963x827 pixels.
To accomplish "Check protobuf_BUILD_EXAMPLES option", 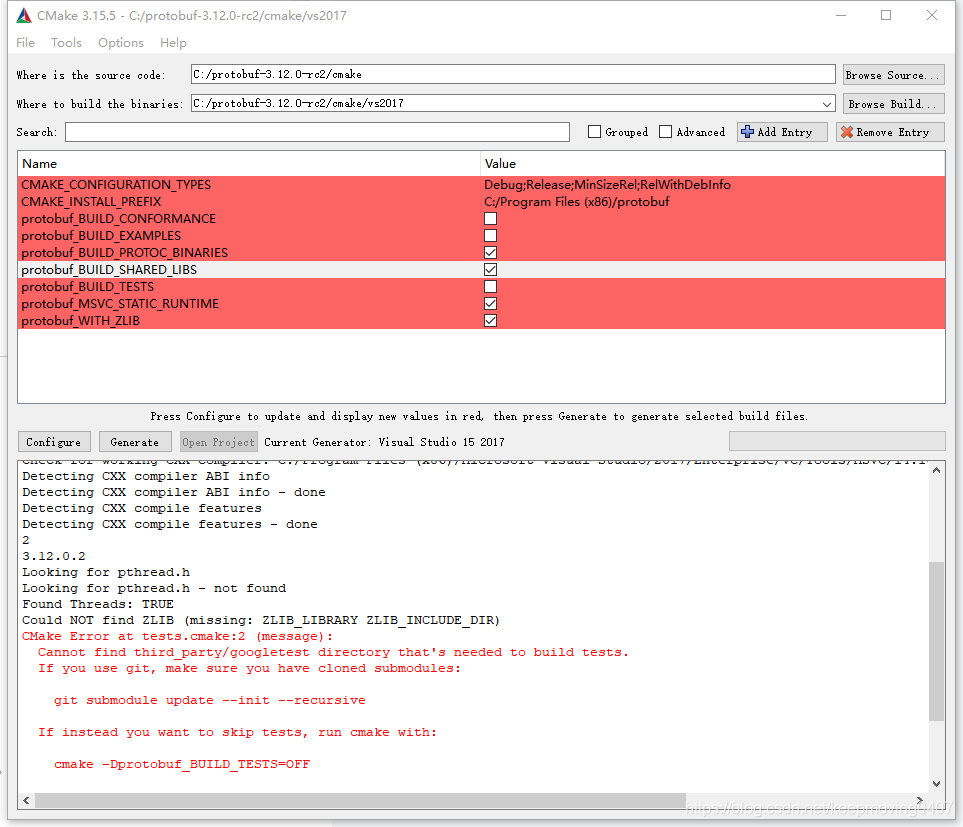I will pyautogui.click(x=491, y=236).
